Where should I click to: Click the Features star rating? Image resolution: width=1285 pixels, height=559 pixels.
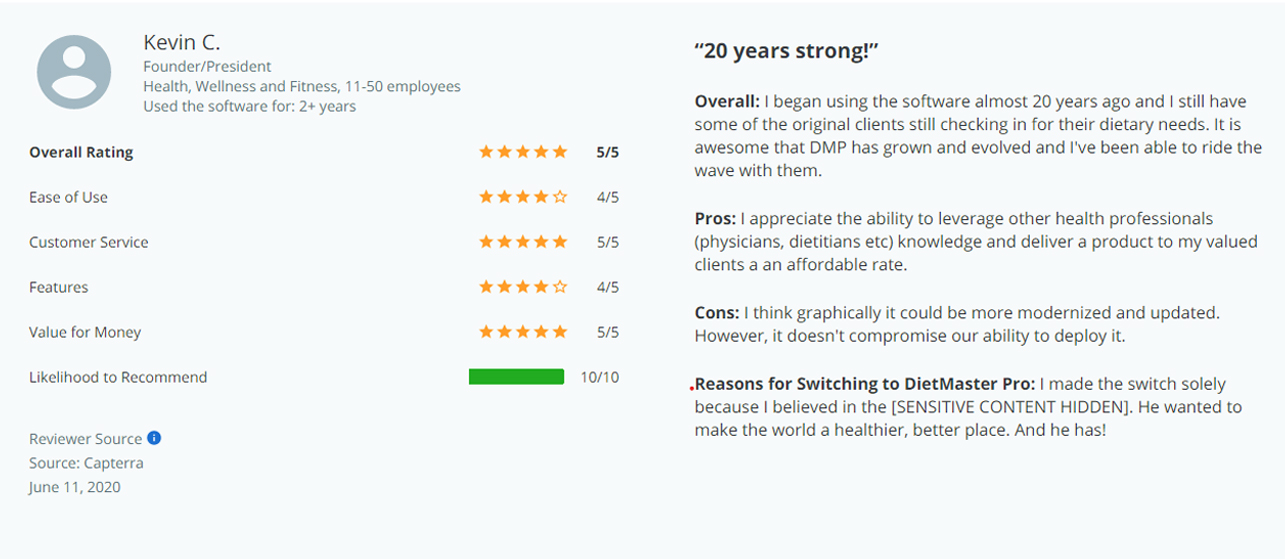tap(523, 287)
